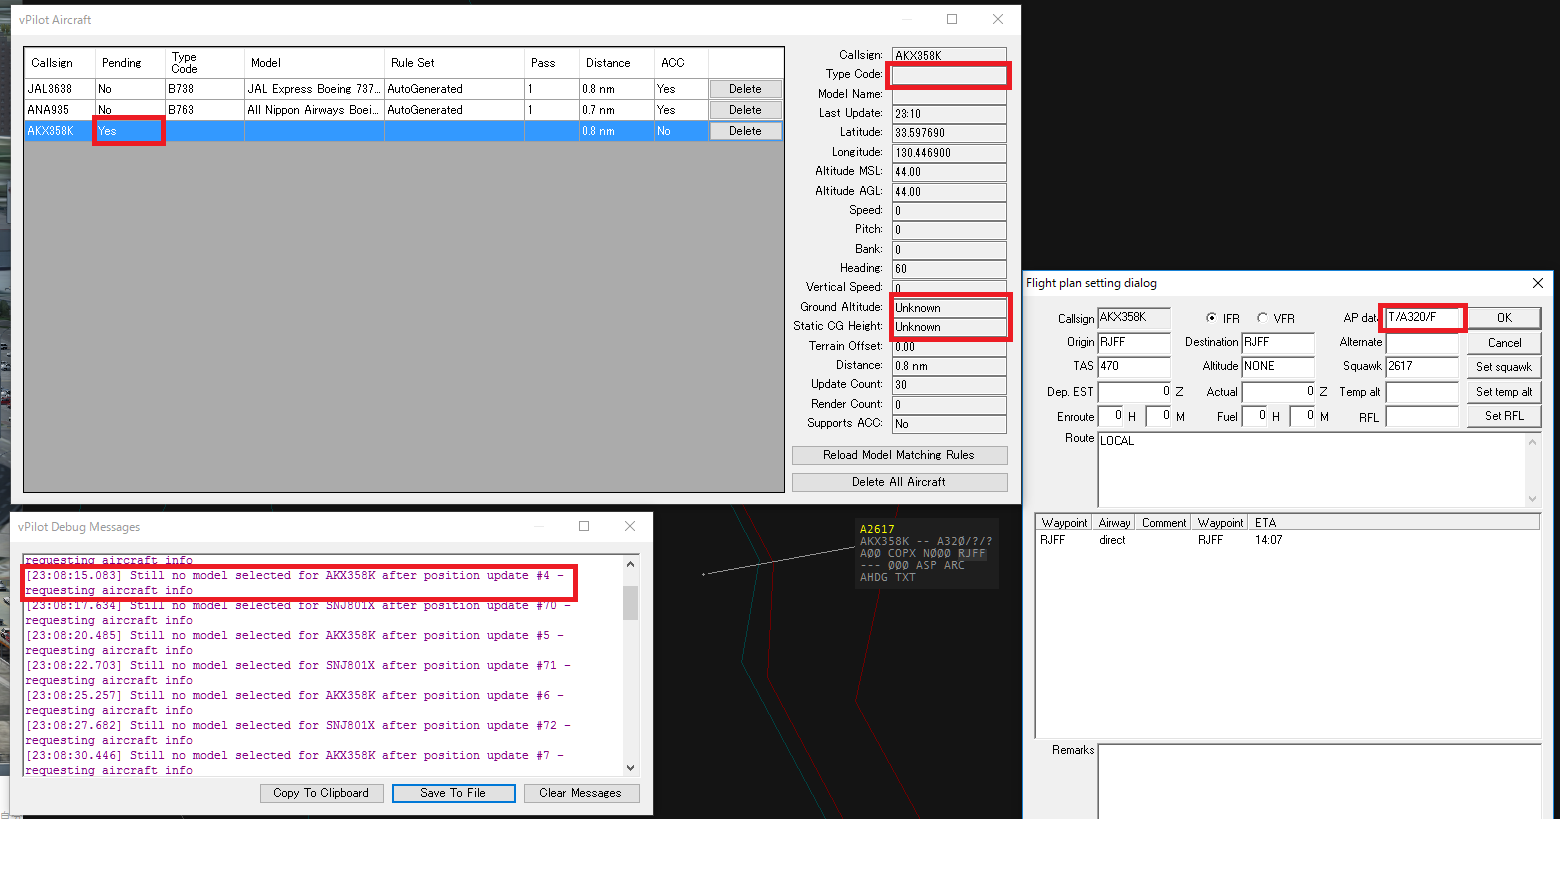Confirm flight plan with OK button
This screenshot has width=1560, height=875.
click(1504, 318)
